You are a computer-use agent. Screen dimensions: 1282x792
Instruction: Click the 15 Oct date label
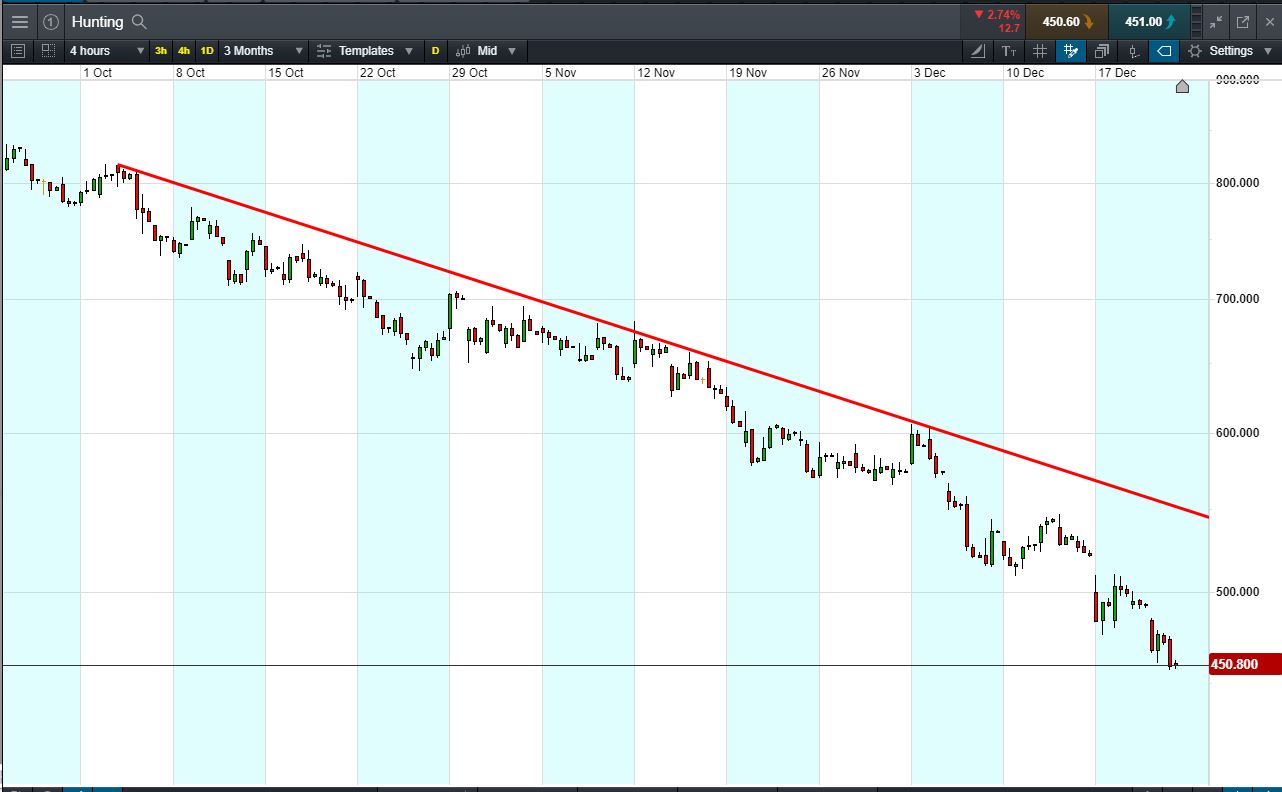tap(286, 73)
